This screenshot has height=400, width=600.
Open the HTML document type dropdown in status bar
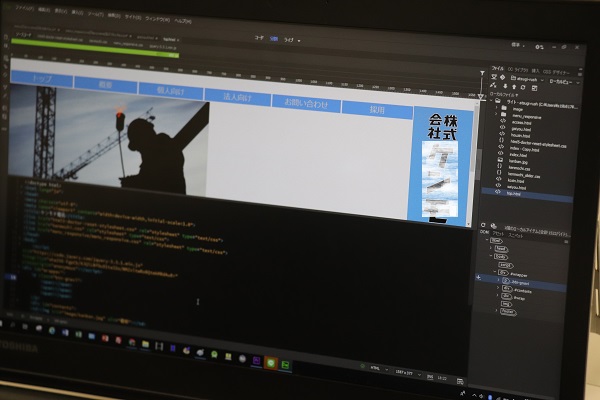click(379, 369)
